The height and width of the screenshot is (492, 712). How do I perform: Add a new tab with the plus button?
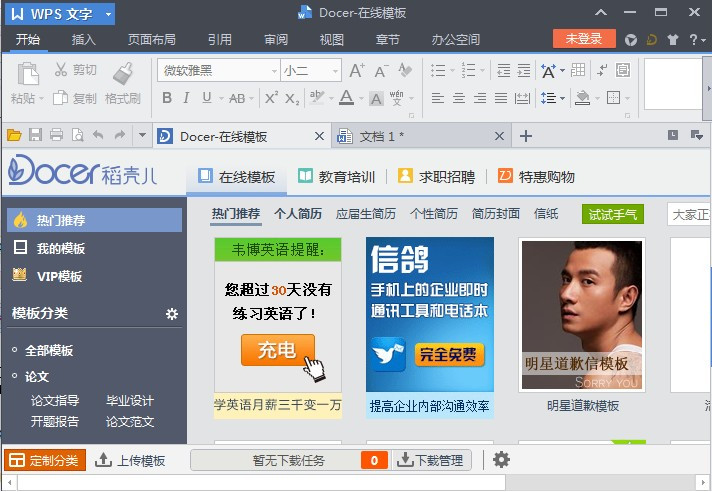tap(525, 136)
